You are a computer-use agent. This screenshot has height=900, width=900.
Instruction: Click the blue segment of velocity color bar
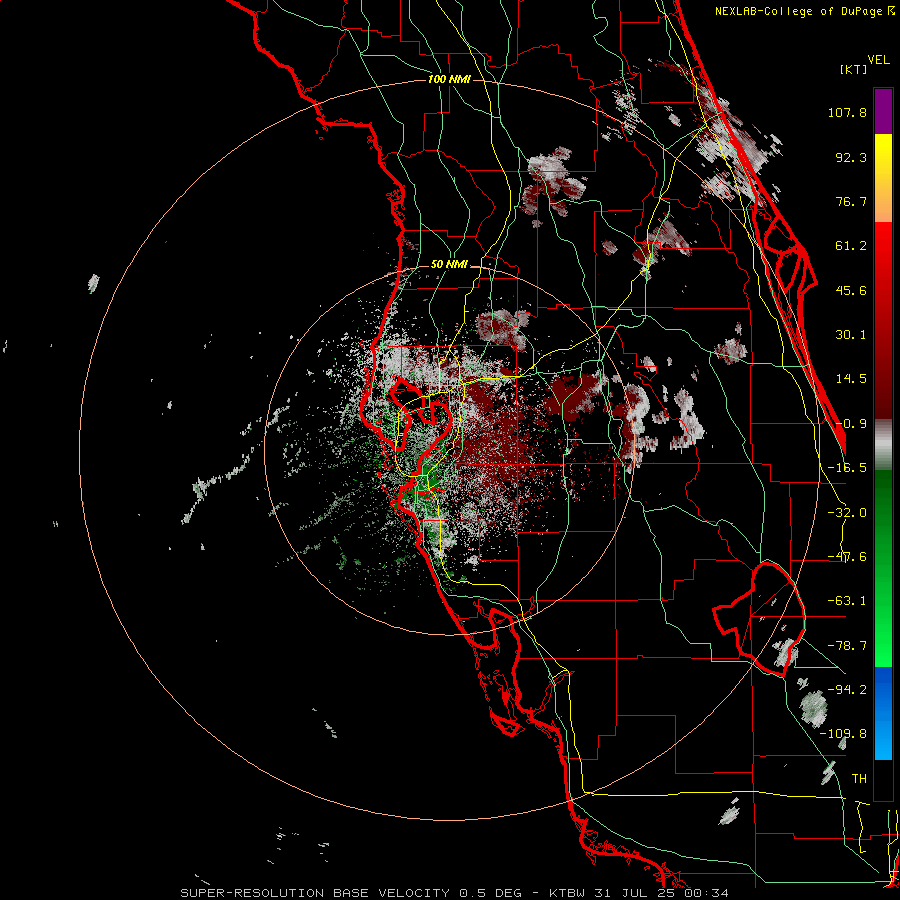pyautogui.click(x=883, y=713)
